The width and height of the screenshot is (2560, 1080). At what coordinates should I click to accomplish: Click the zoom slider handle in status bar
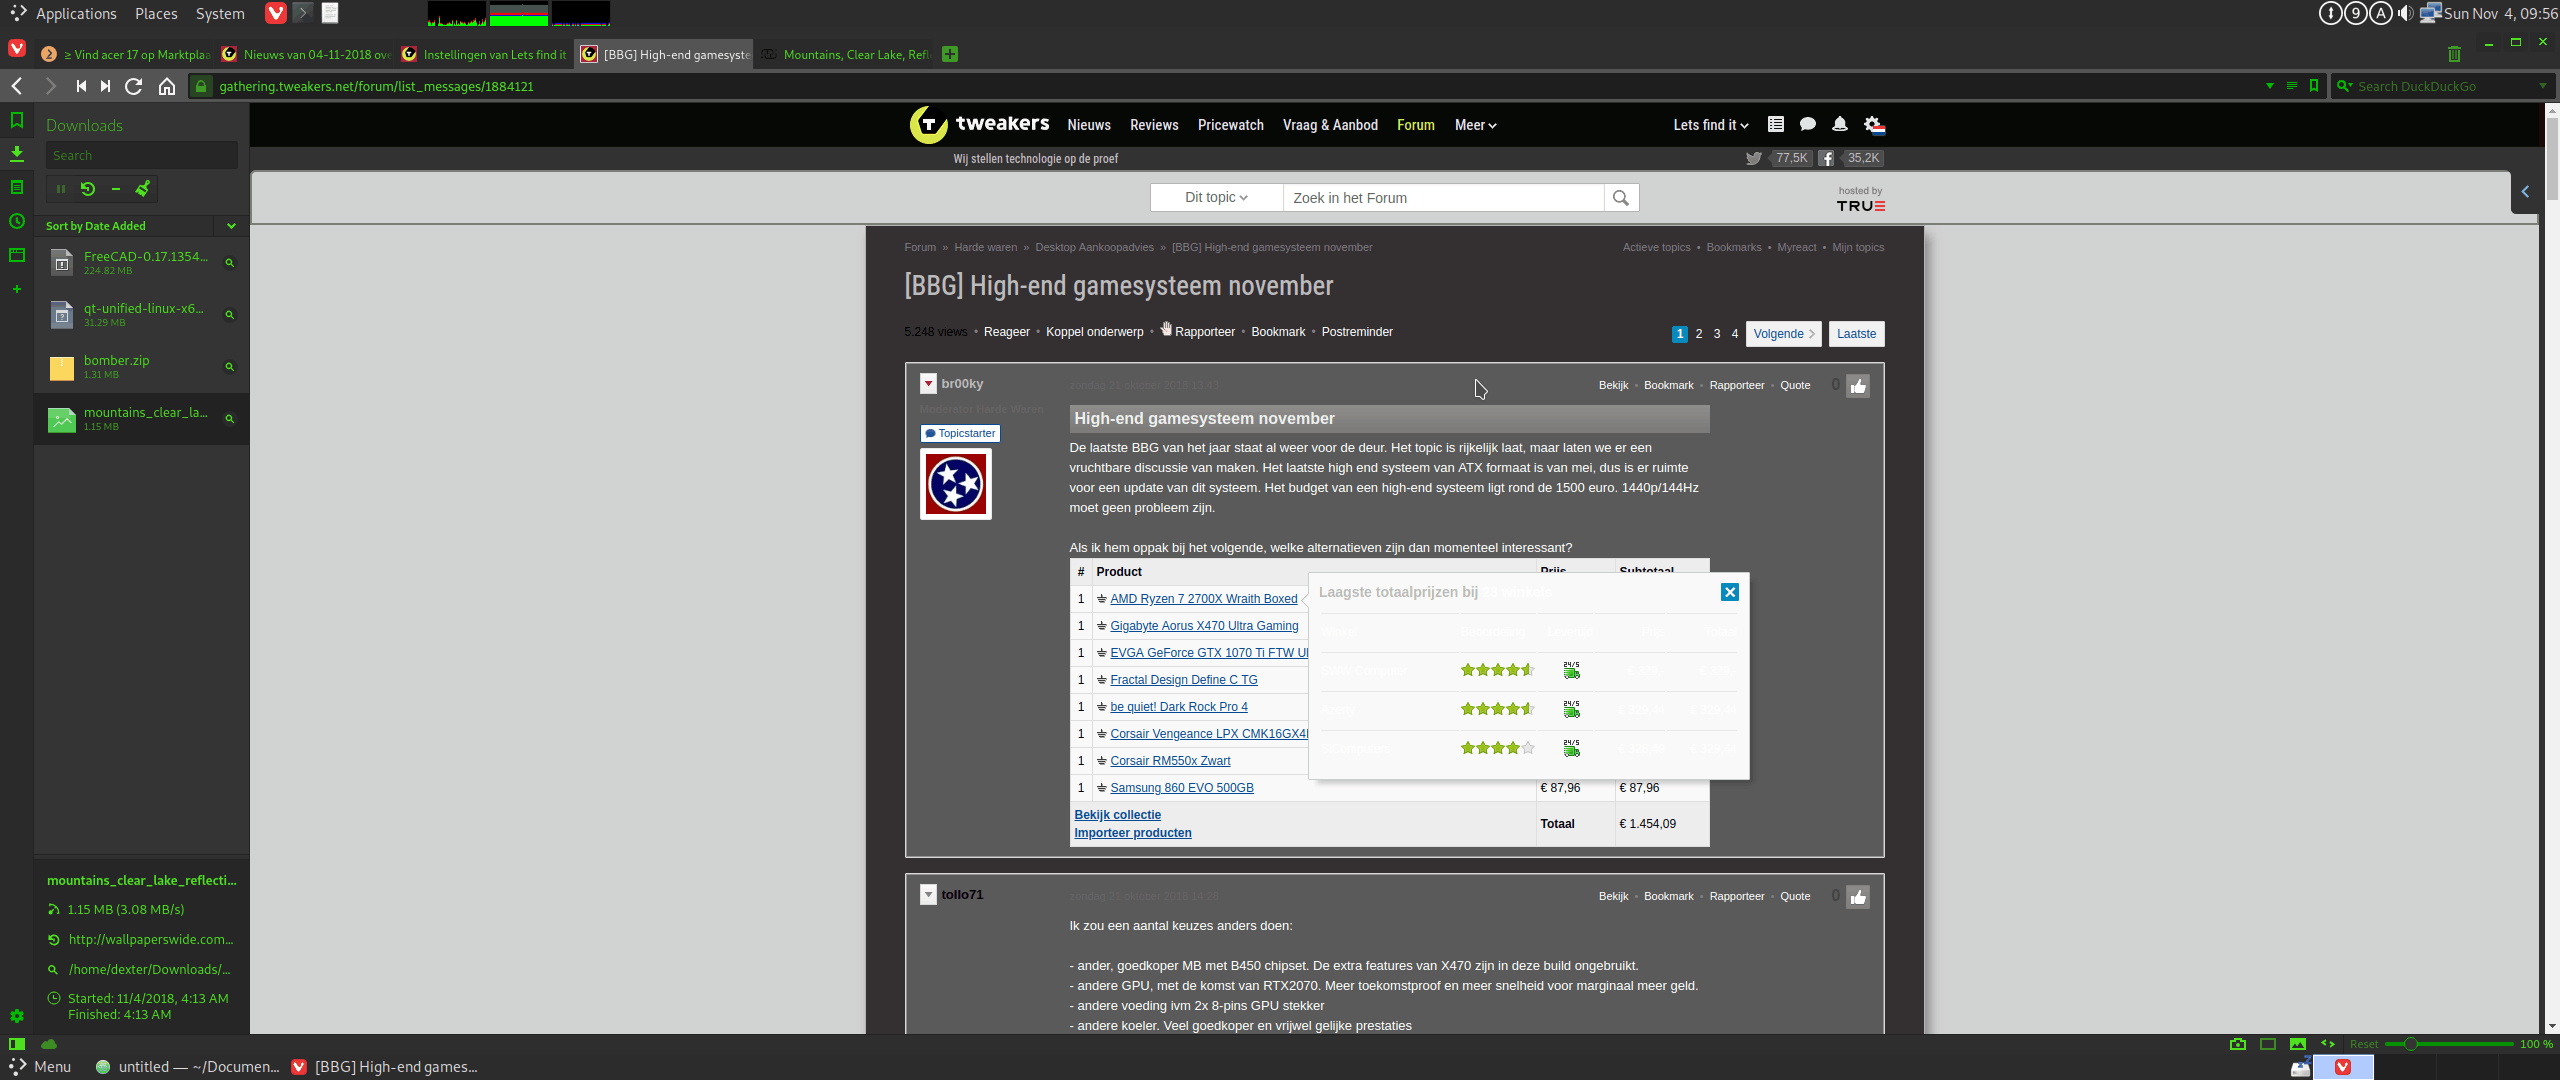point(2411,1044)
